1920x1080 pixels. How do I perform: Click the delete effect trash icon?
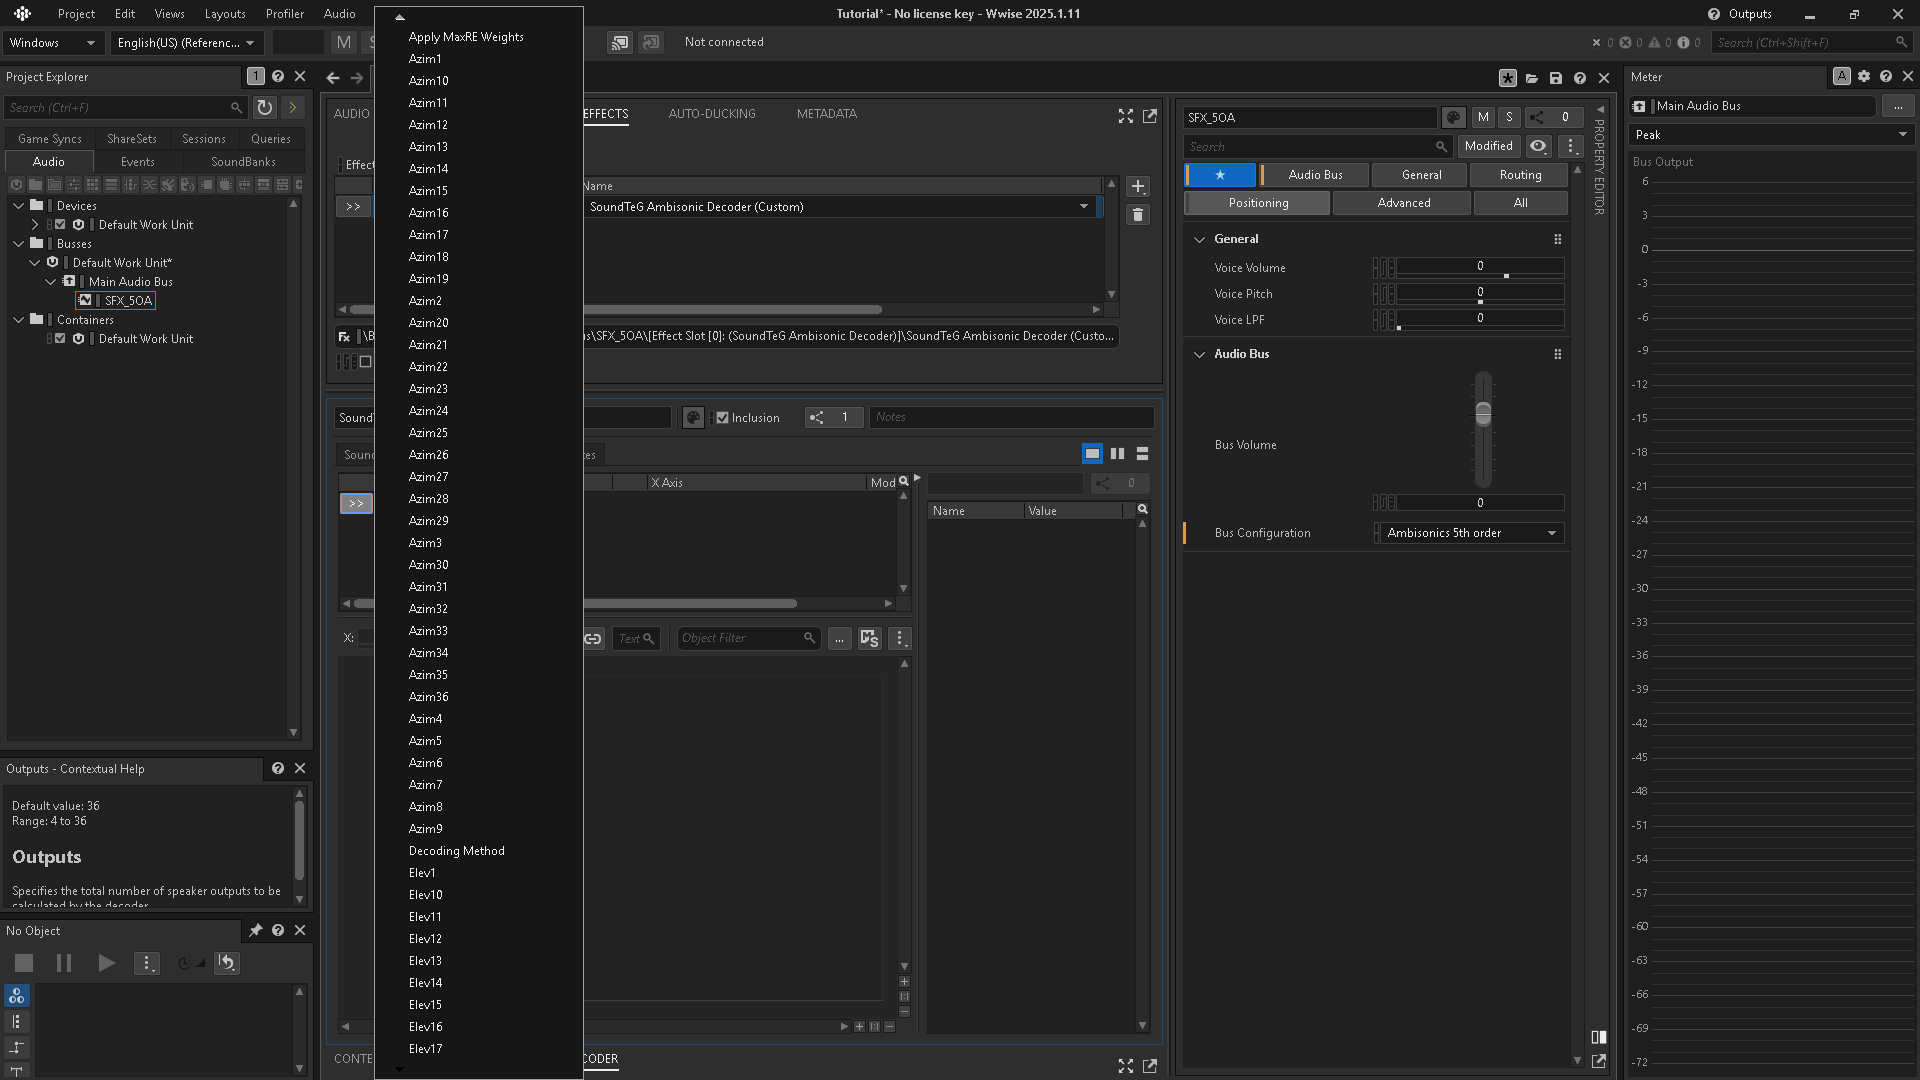pyautogui.click(x=1138, y=215)
